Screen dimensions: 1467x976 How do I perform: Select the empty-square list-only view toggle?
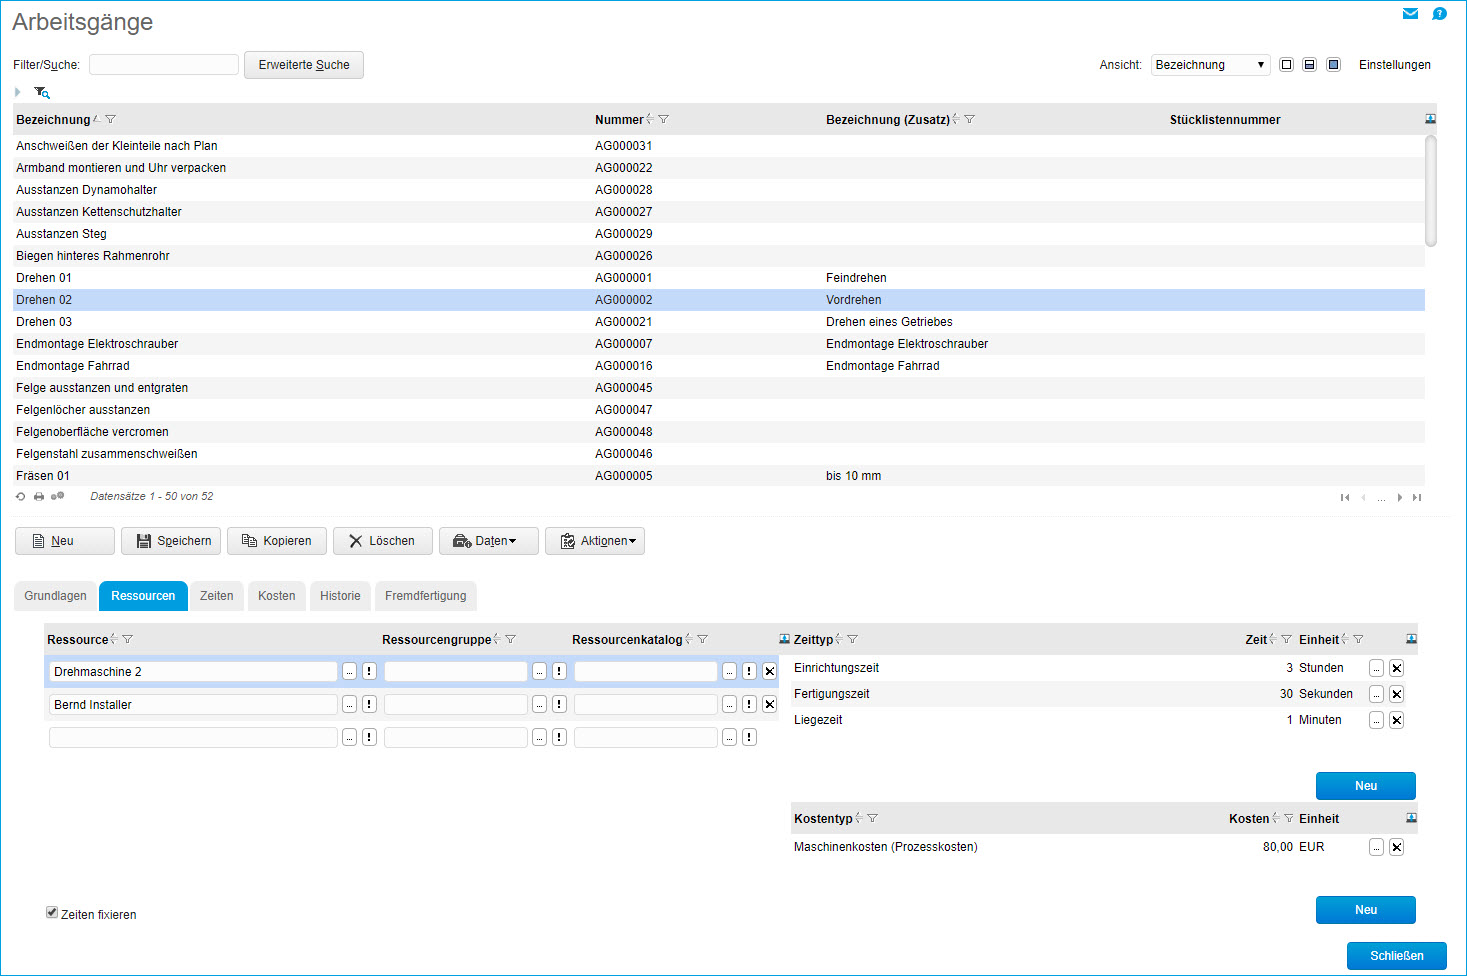[1286, 65]
